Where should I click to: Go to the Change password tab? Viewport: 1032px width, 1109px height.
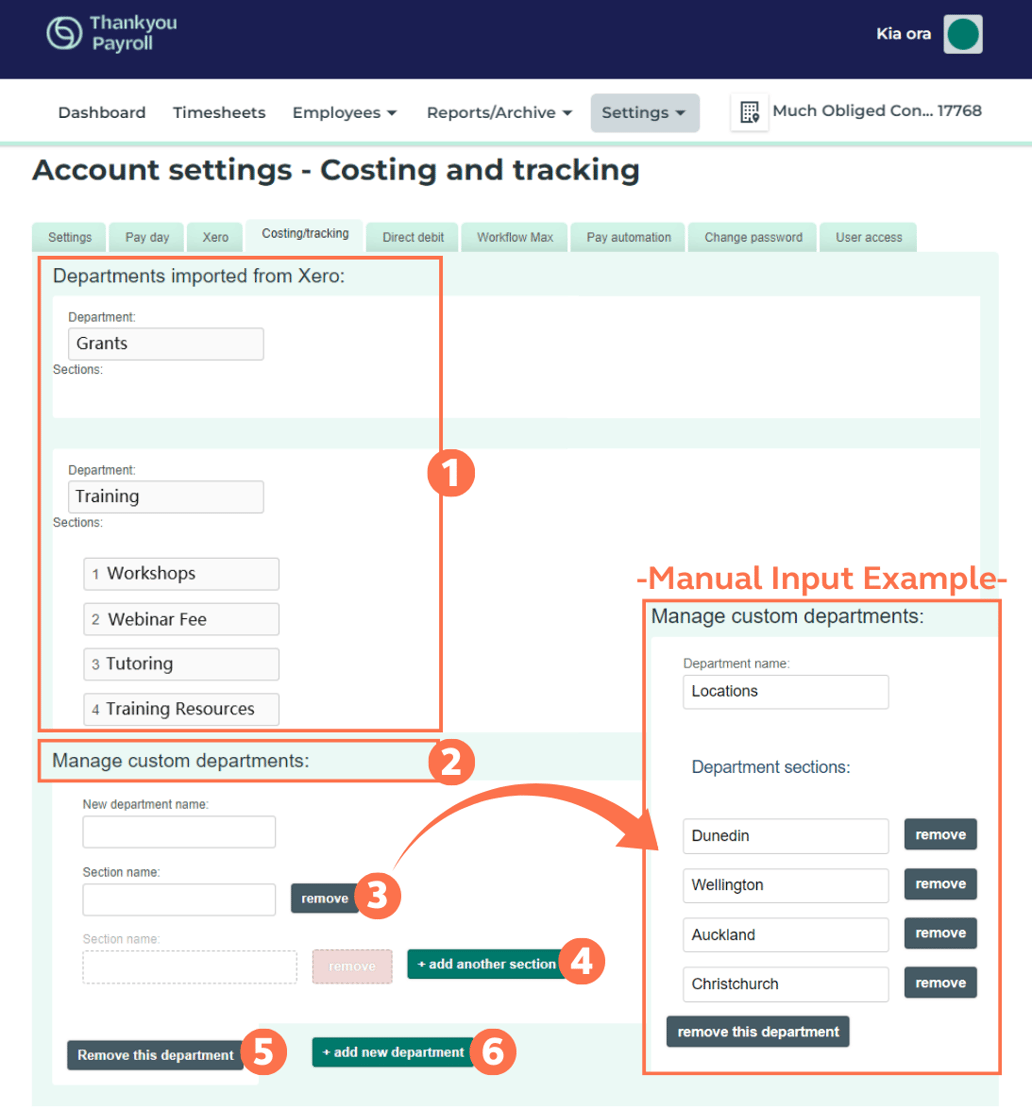coord(752,237)
